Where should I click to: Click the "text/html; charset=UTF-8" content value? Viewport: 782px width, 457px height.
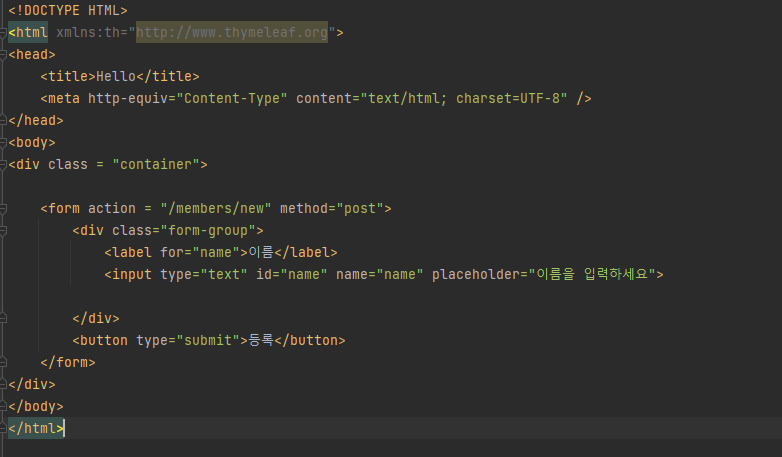(464, 98)
